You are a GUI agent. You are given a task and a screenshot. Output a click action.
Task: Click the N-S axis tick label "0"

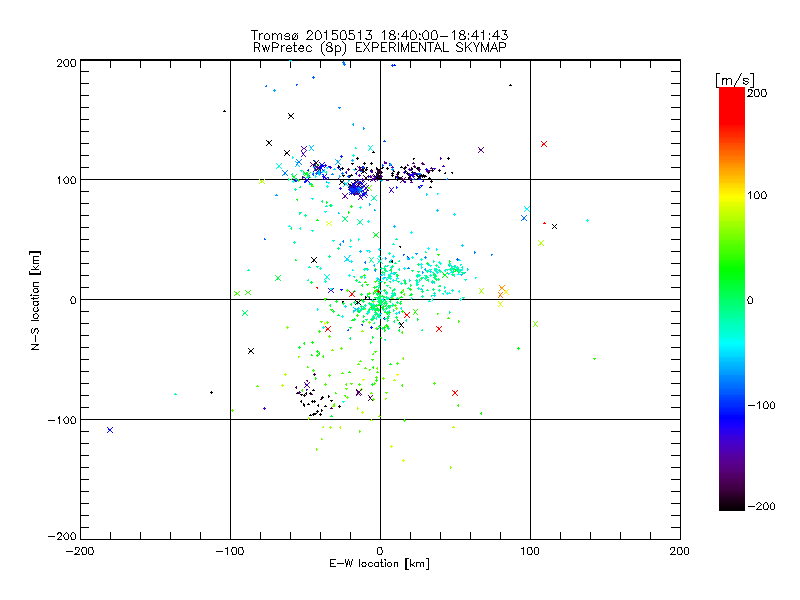pos(73,300)
